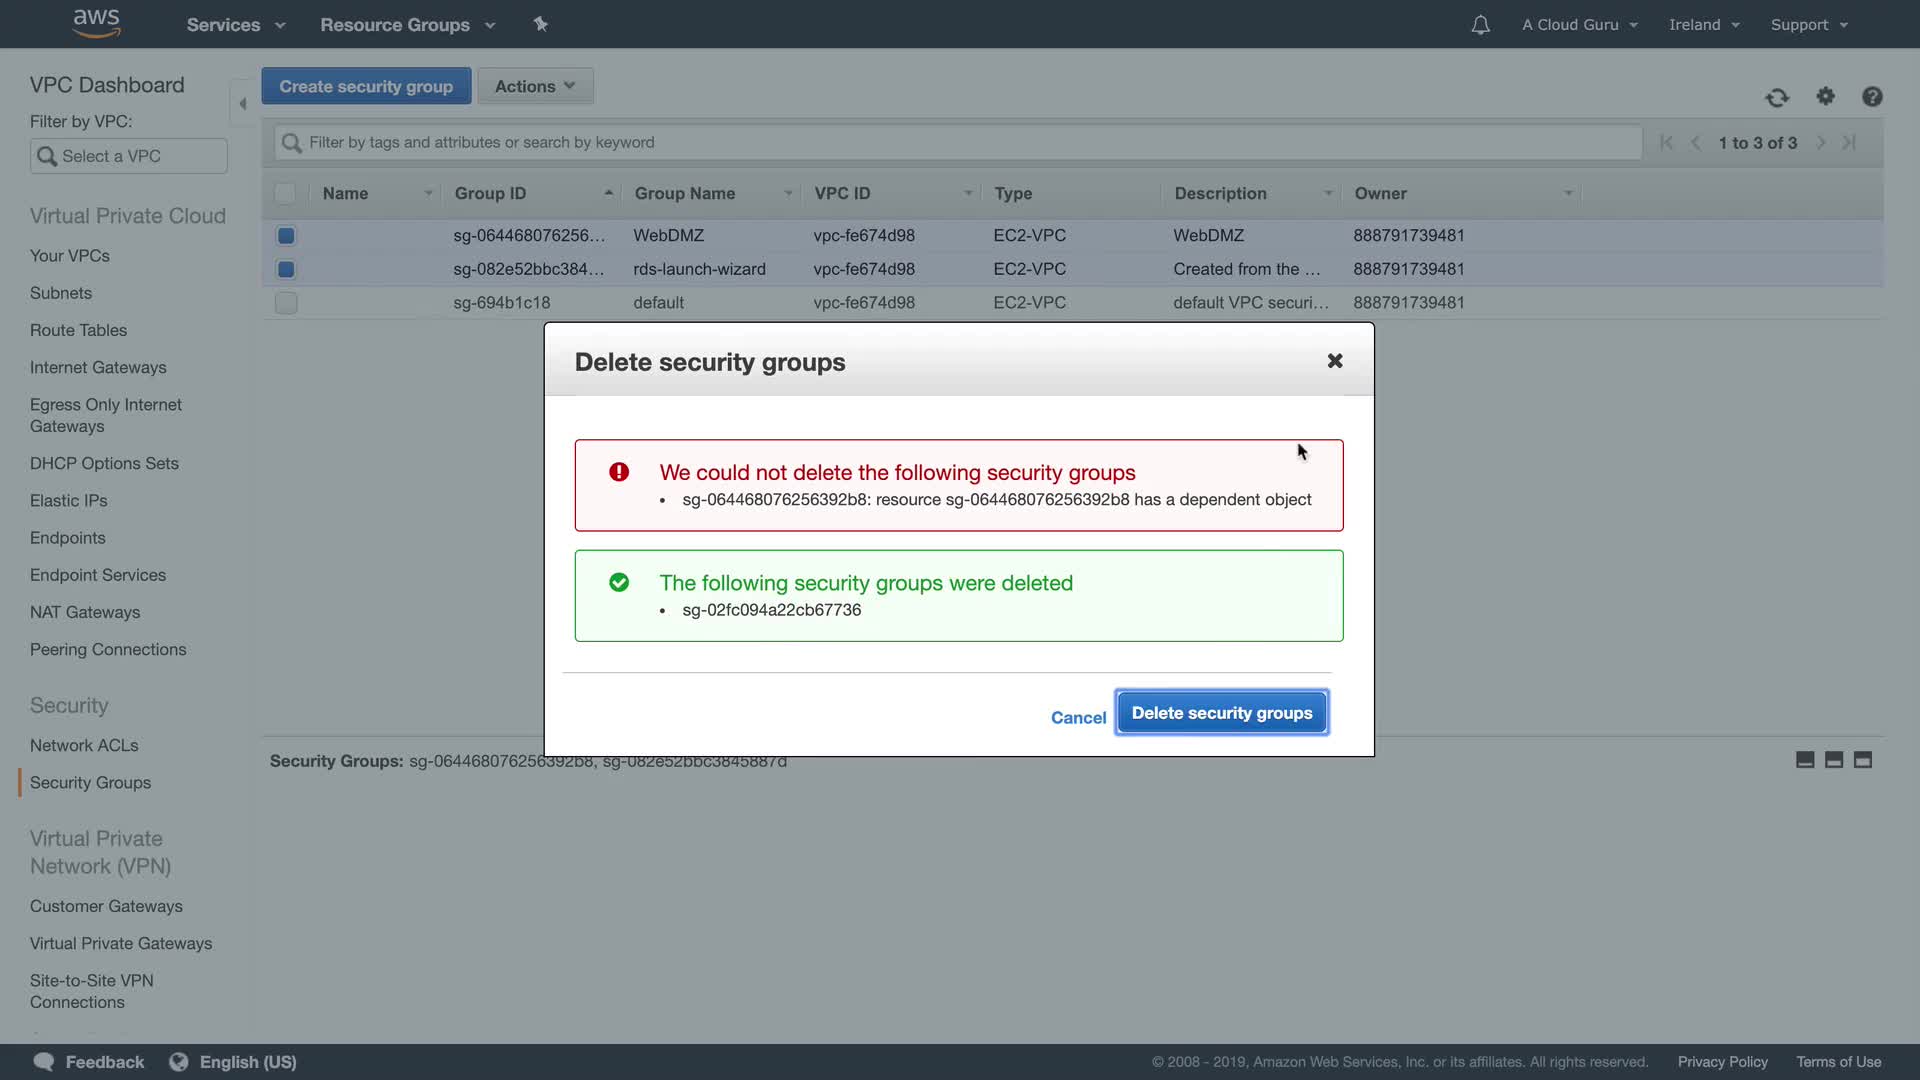Go to the AWS home logo

(96, 23)
